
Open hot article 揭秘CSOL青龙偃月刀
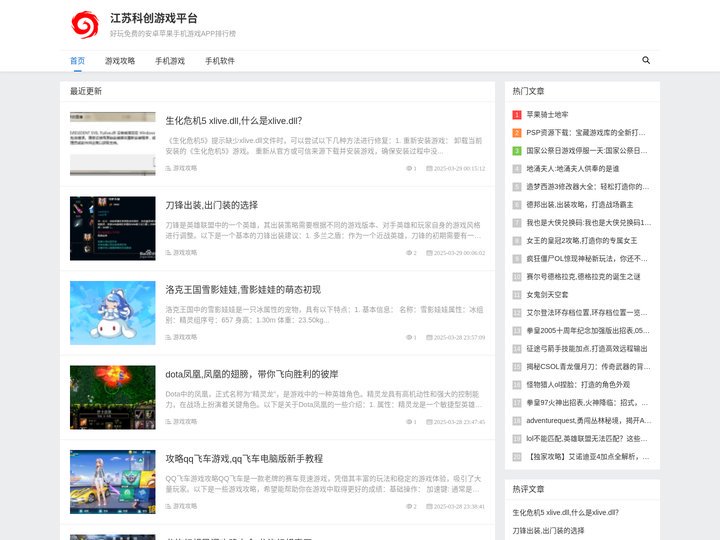tap(588, 366)
